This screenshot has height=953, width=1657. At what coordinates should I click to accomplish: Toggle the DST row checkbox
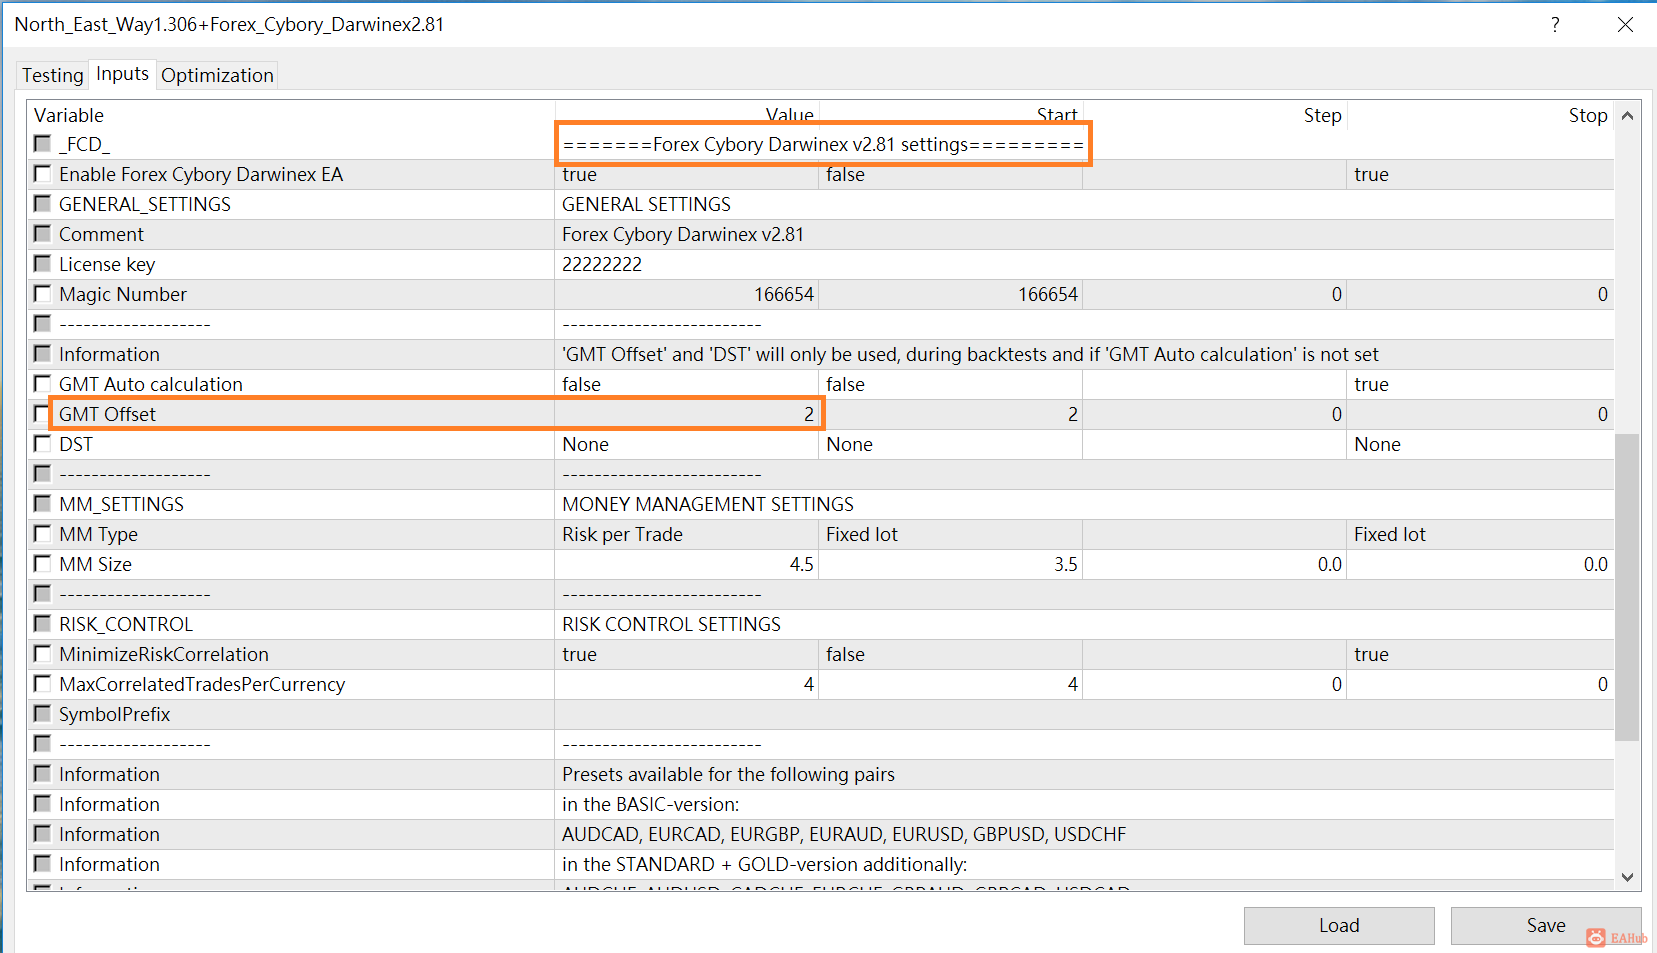tap(42, 444)
